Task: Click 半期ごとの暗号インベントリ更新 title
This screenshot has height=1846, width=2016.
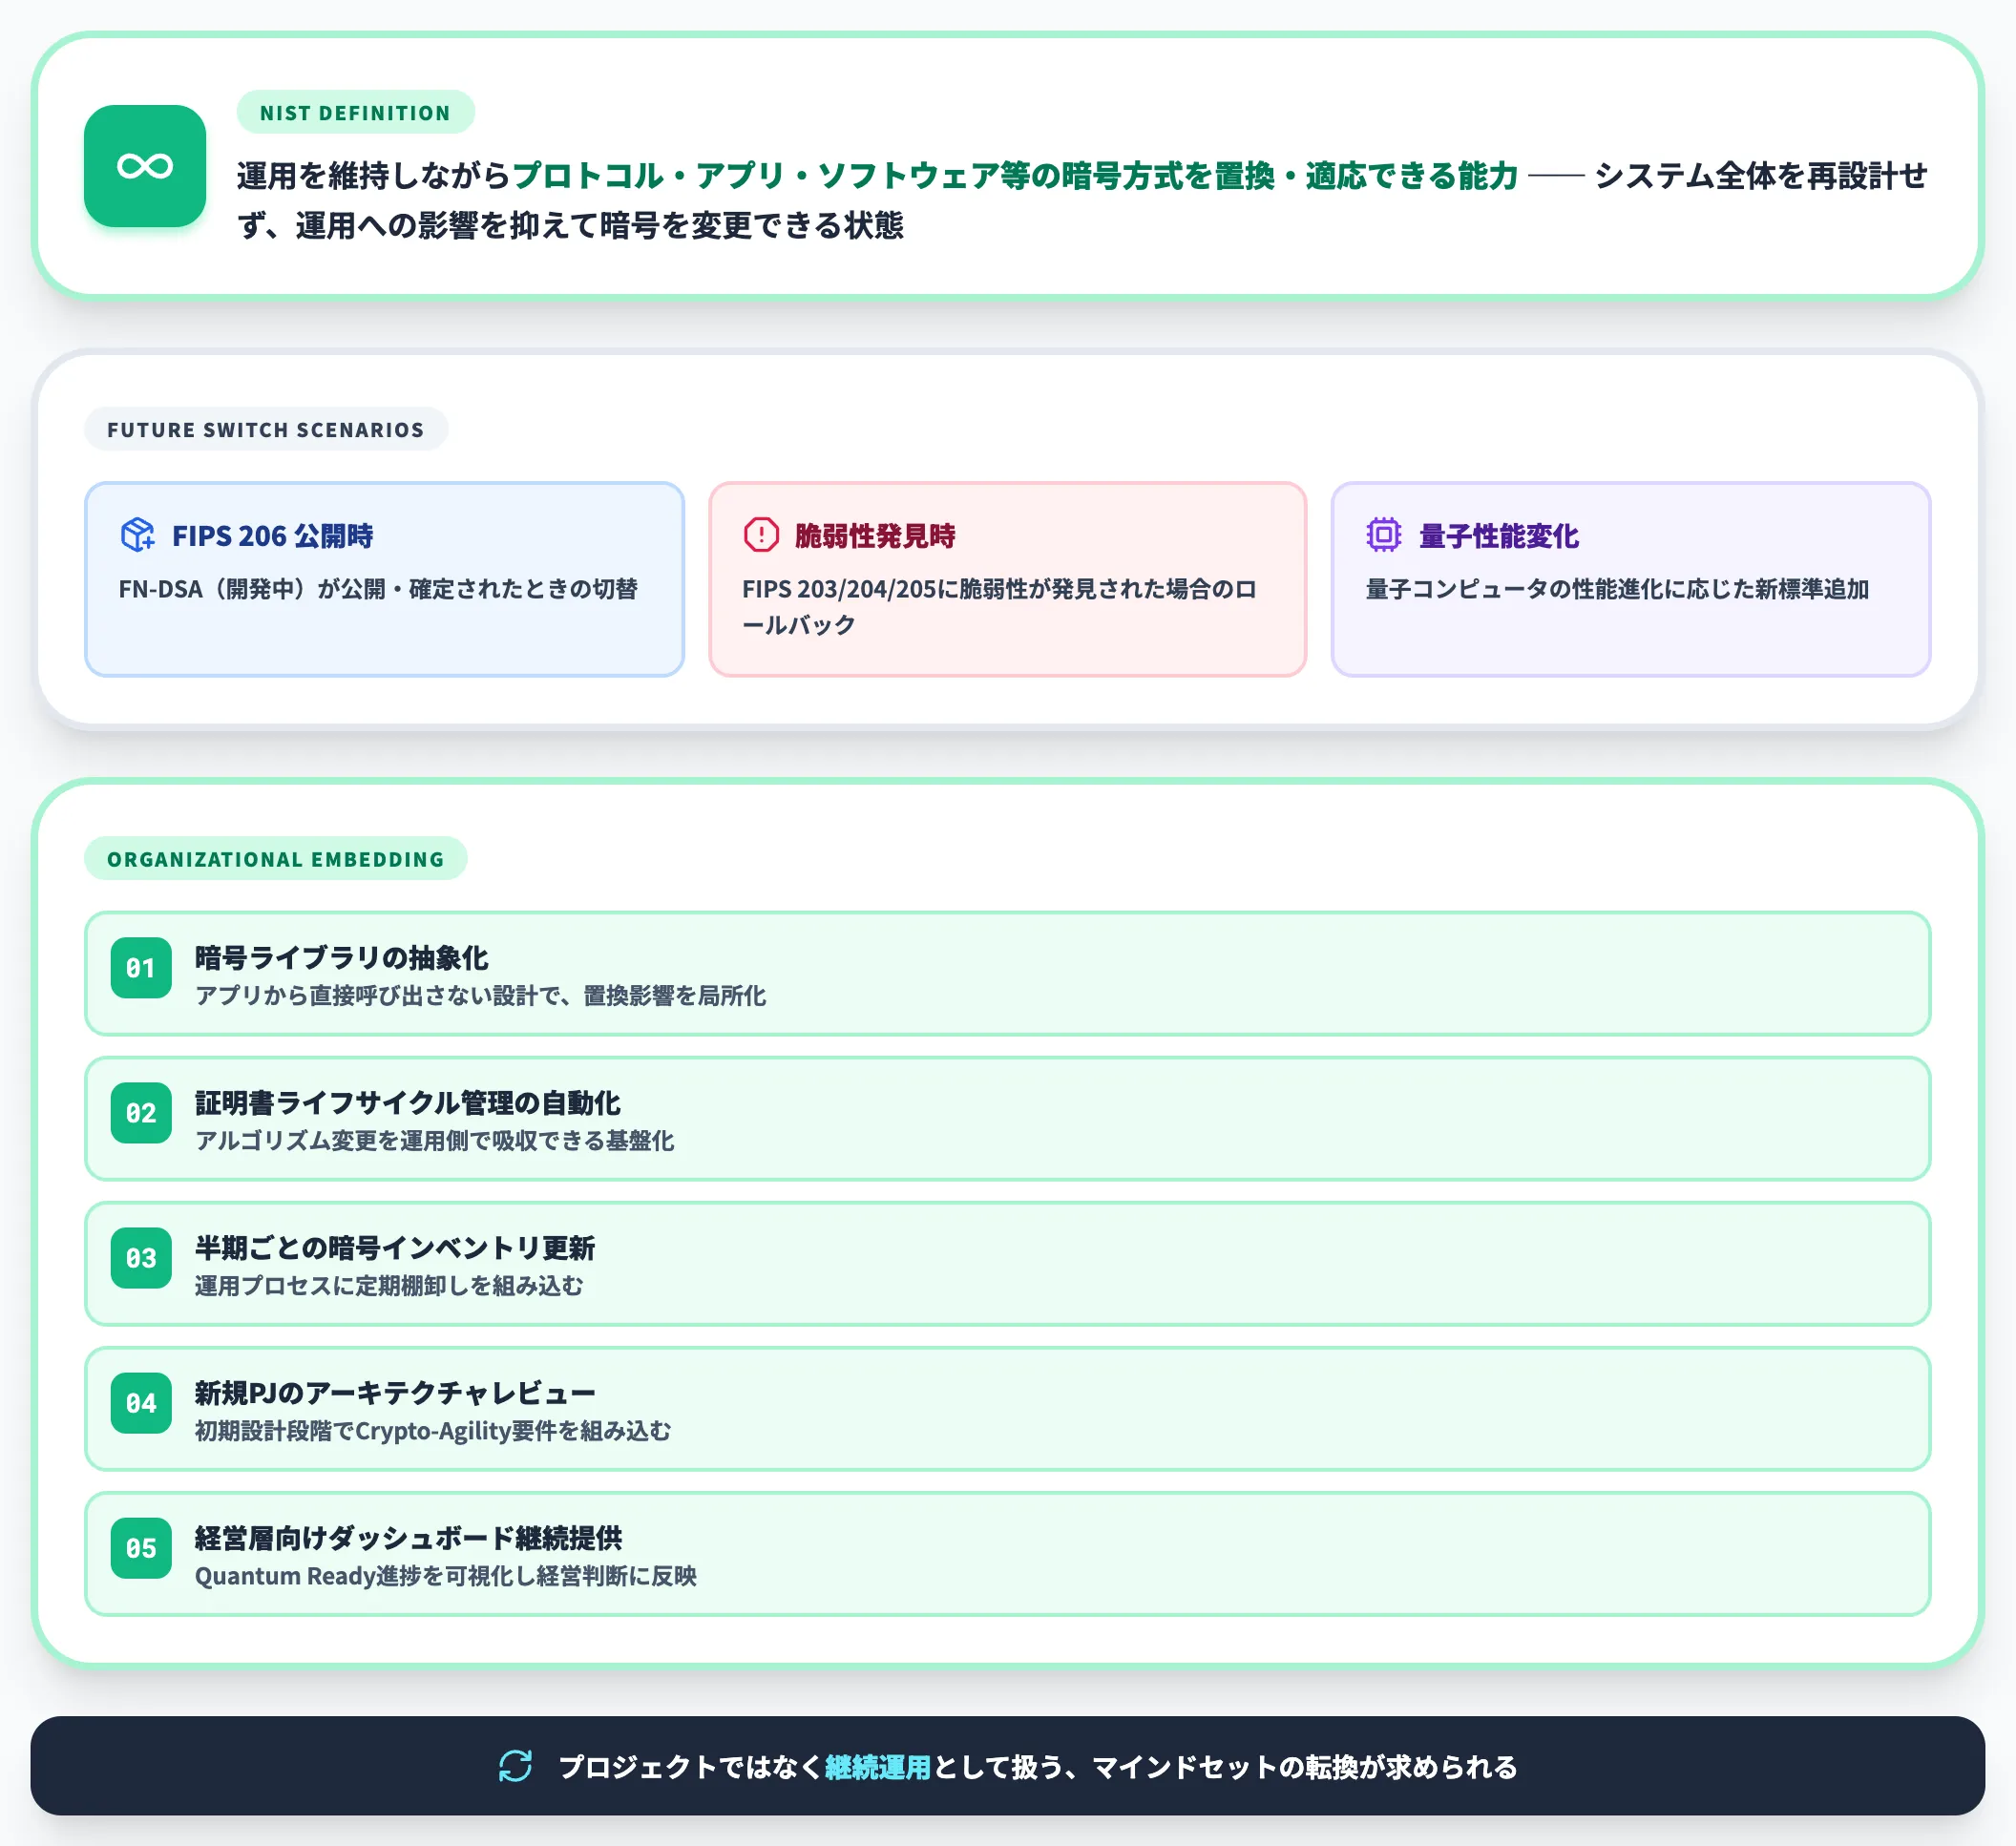Action: pyautogui.click(x=394, y=1248)
